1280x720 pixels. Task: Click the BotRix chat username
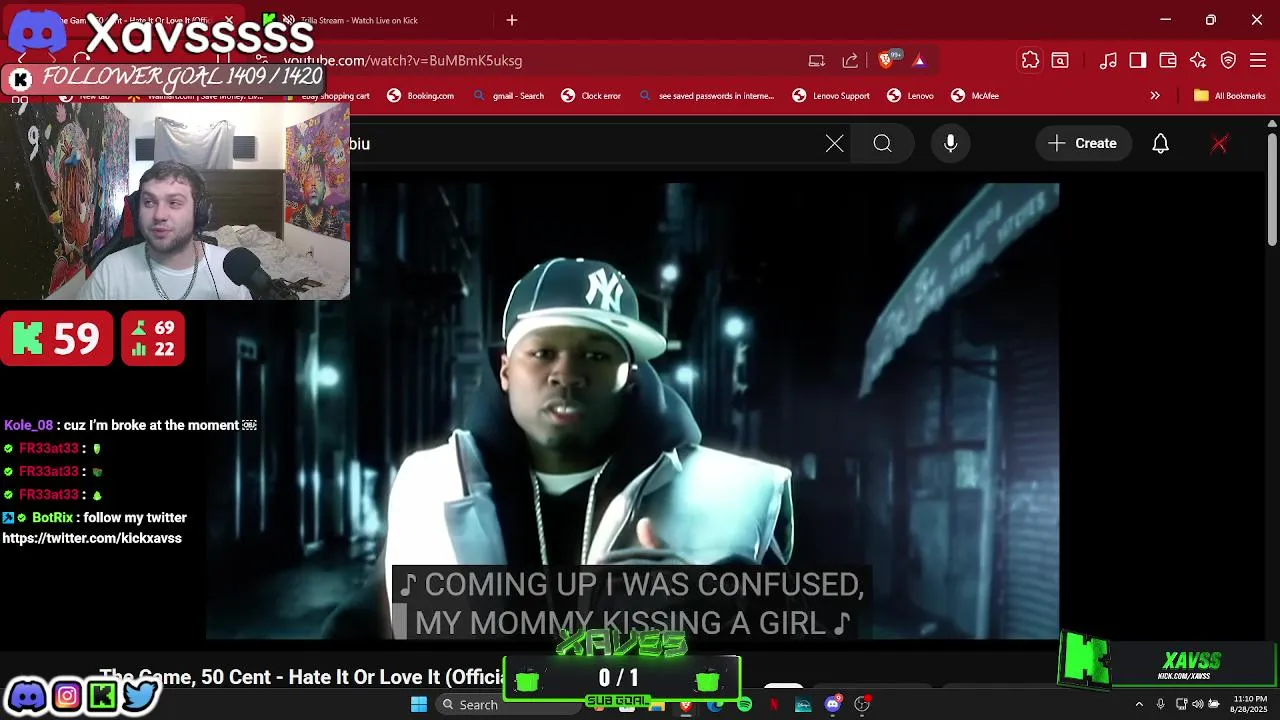tap(52, 517)
